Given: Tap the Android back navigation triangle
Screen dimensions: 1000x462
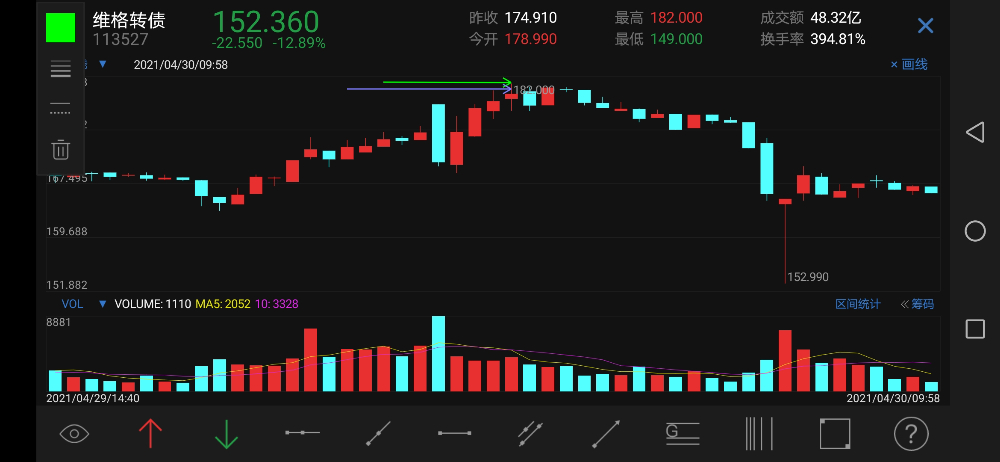Looking at the screenshot, I should point(974,133).
